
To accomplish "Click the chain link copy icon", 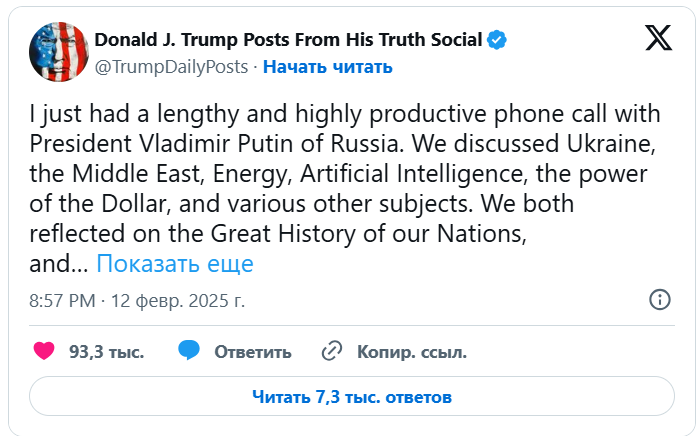I will tap(333, 352).
